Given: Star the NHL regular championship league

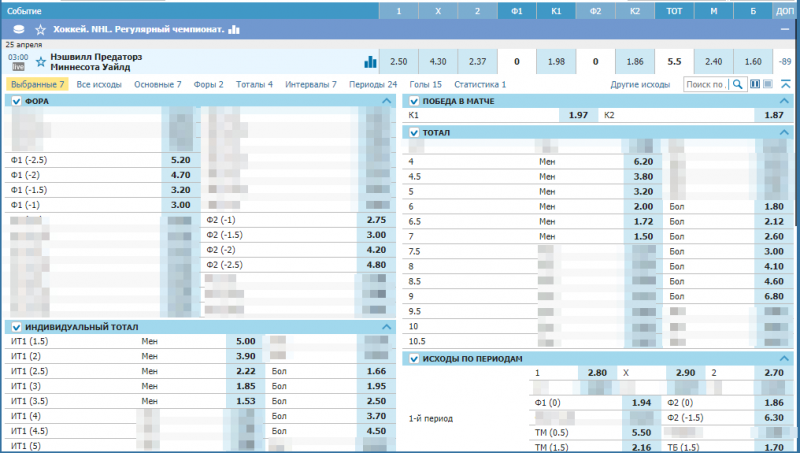Looking at the screenshot, I should (x=40, y=30).
